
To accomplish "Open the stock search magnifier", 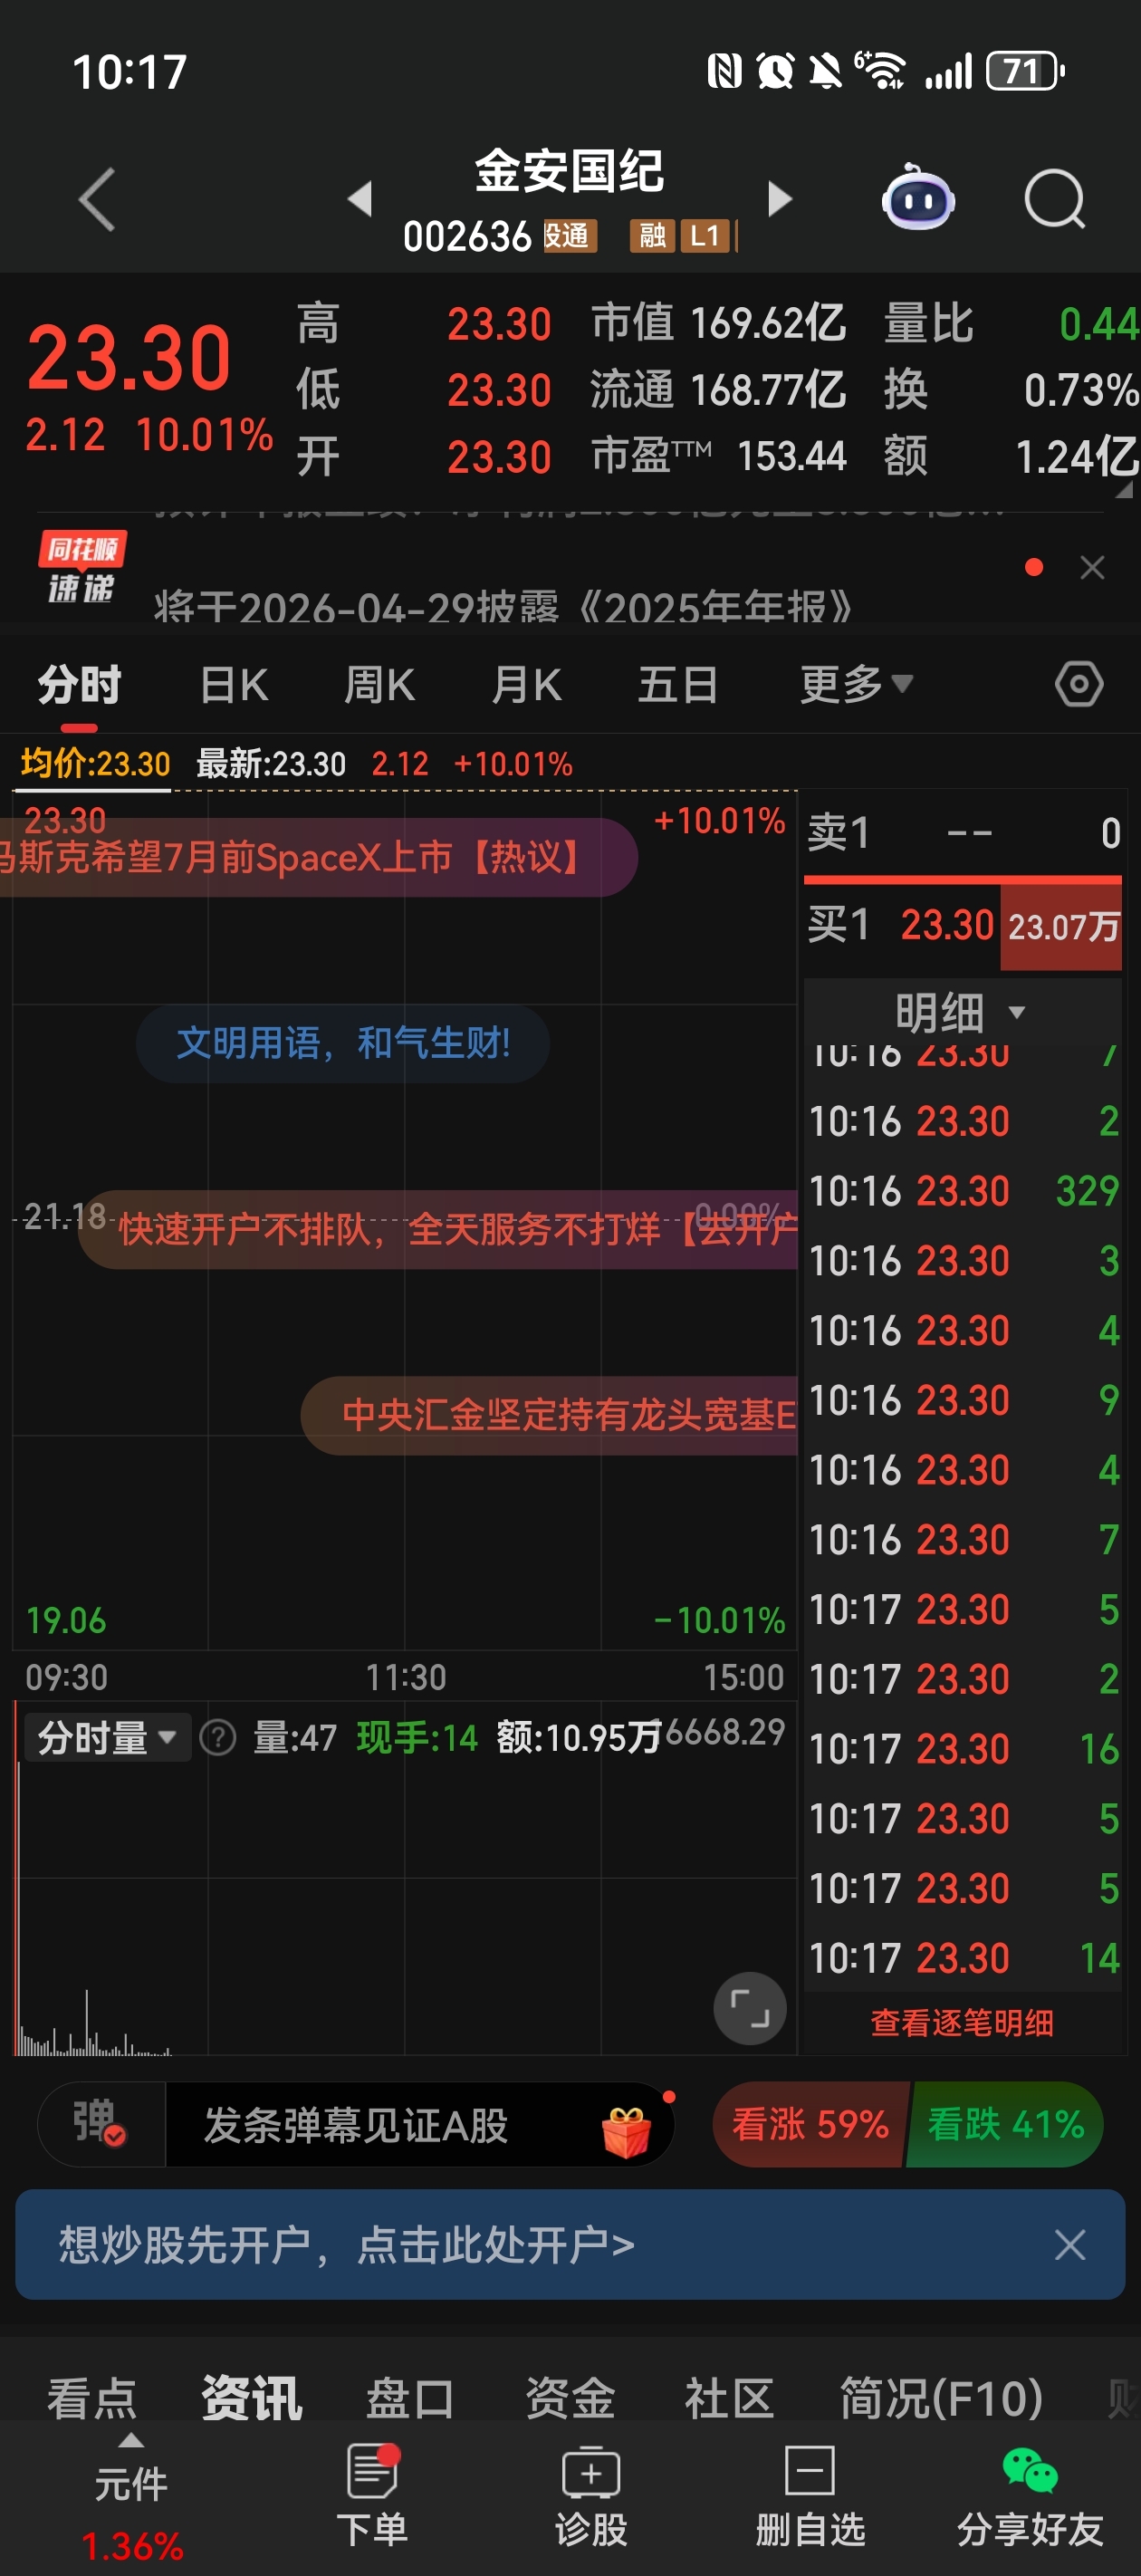I will pos(1055,200).
